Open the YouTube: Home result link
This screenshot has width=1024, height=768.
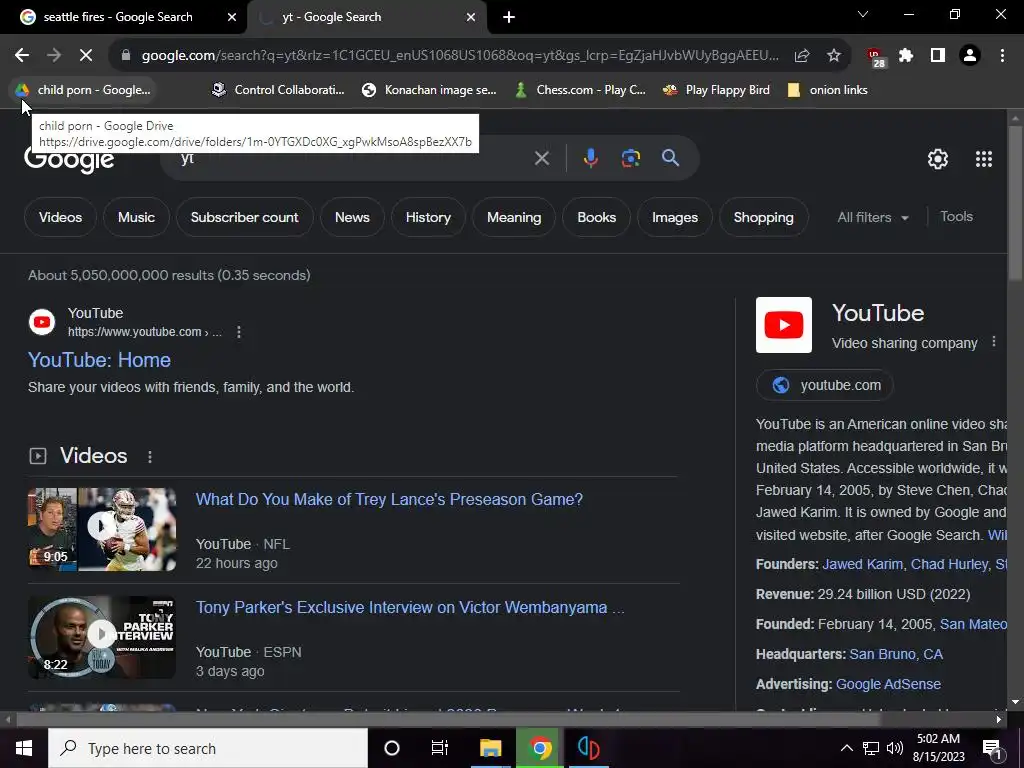point(99,360)
